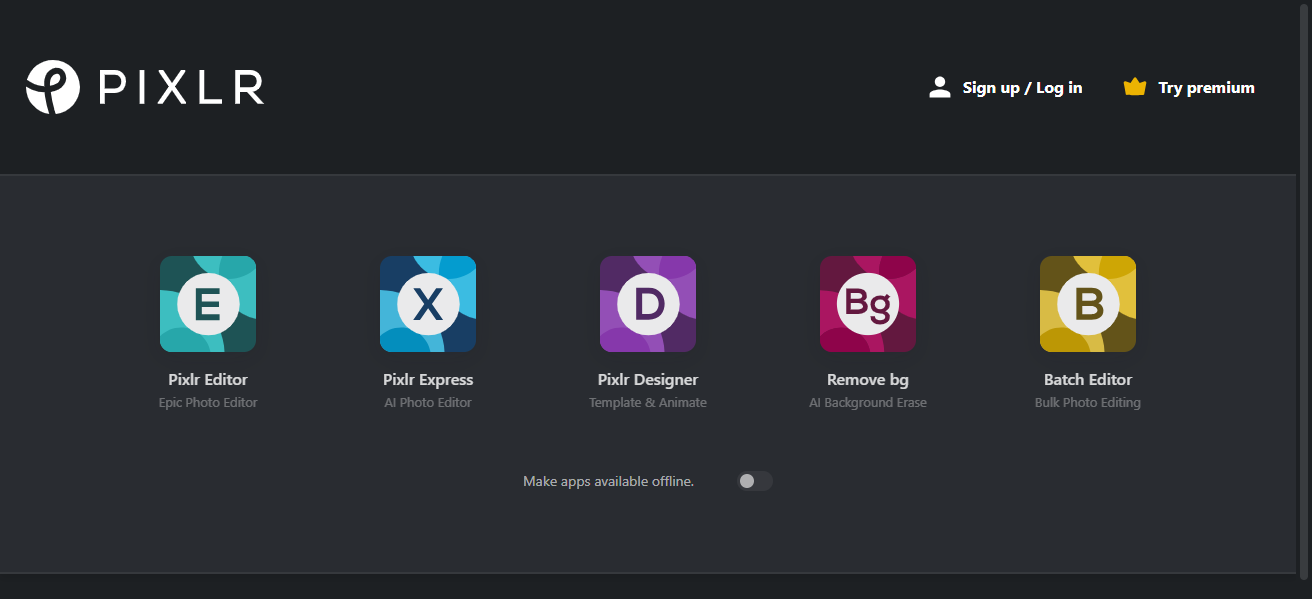Click the AI Background Erase subtitle
Image resolution: width=1312 pixels, height=599 pixels.
tap(868, 403)
